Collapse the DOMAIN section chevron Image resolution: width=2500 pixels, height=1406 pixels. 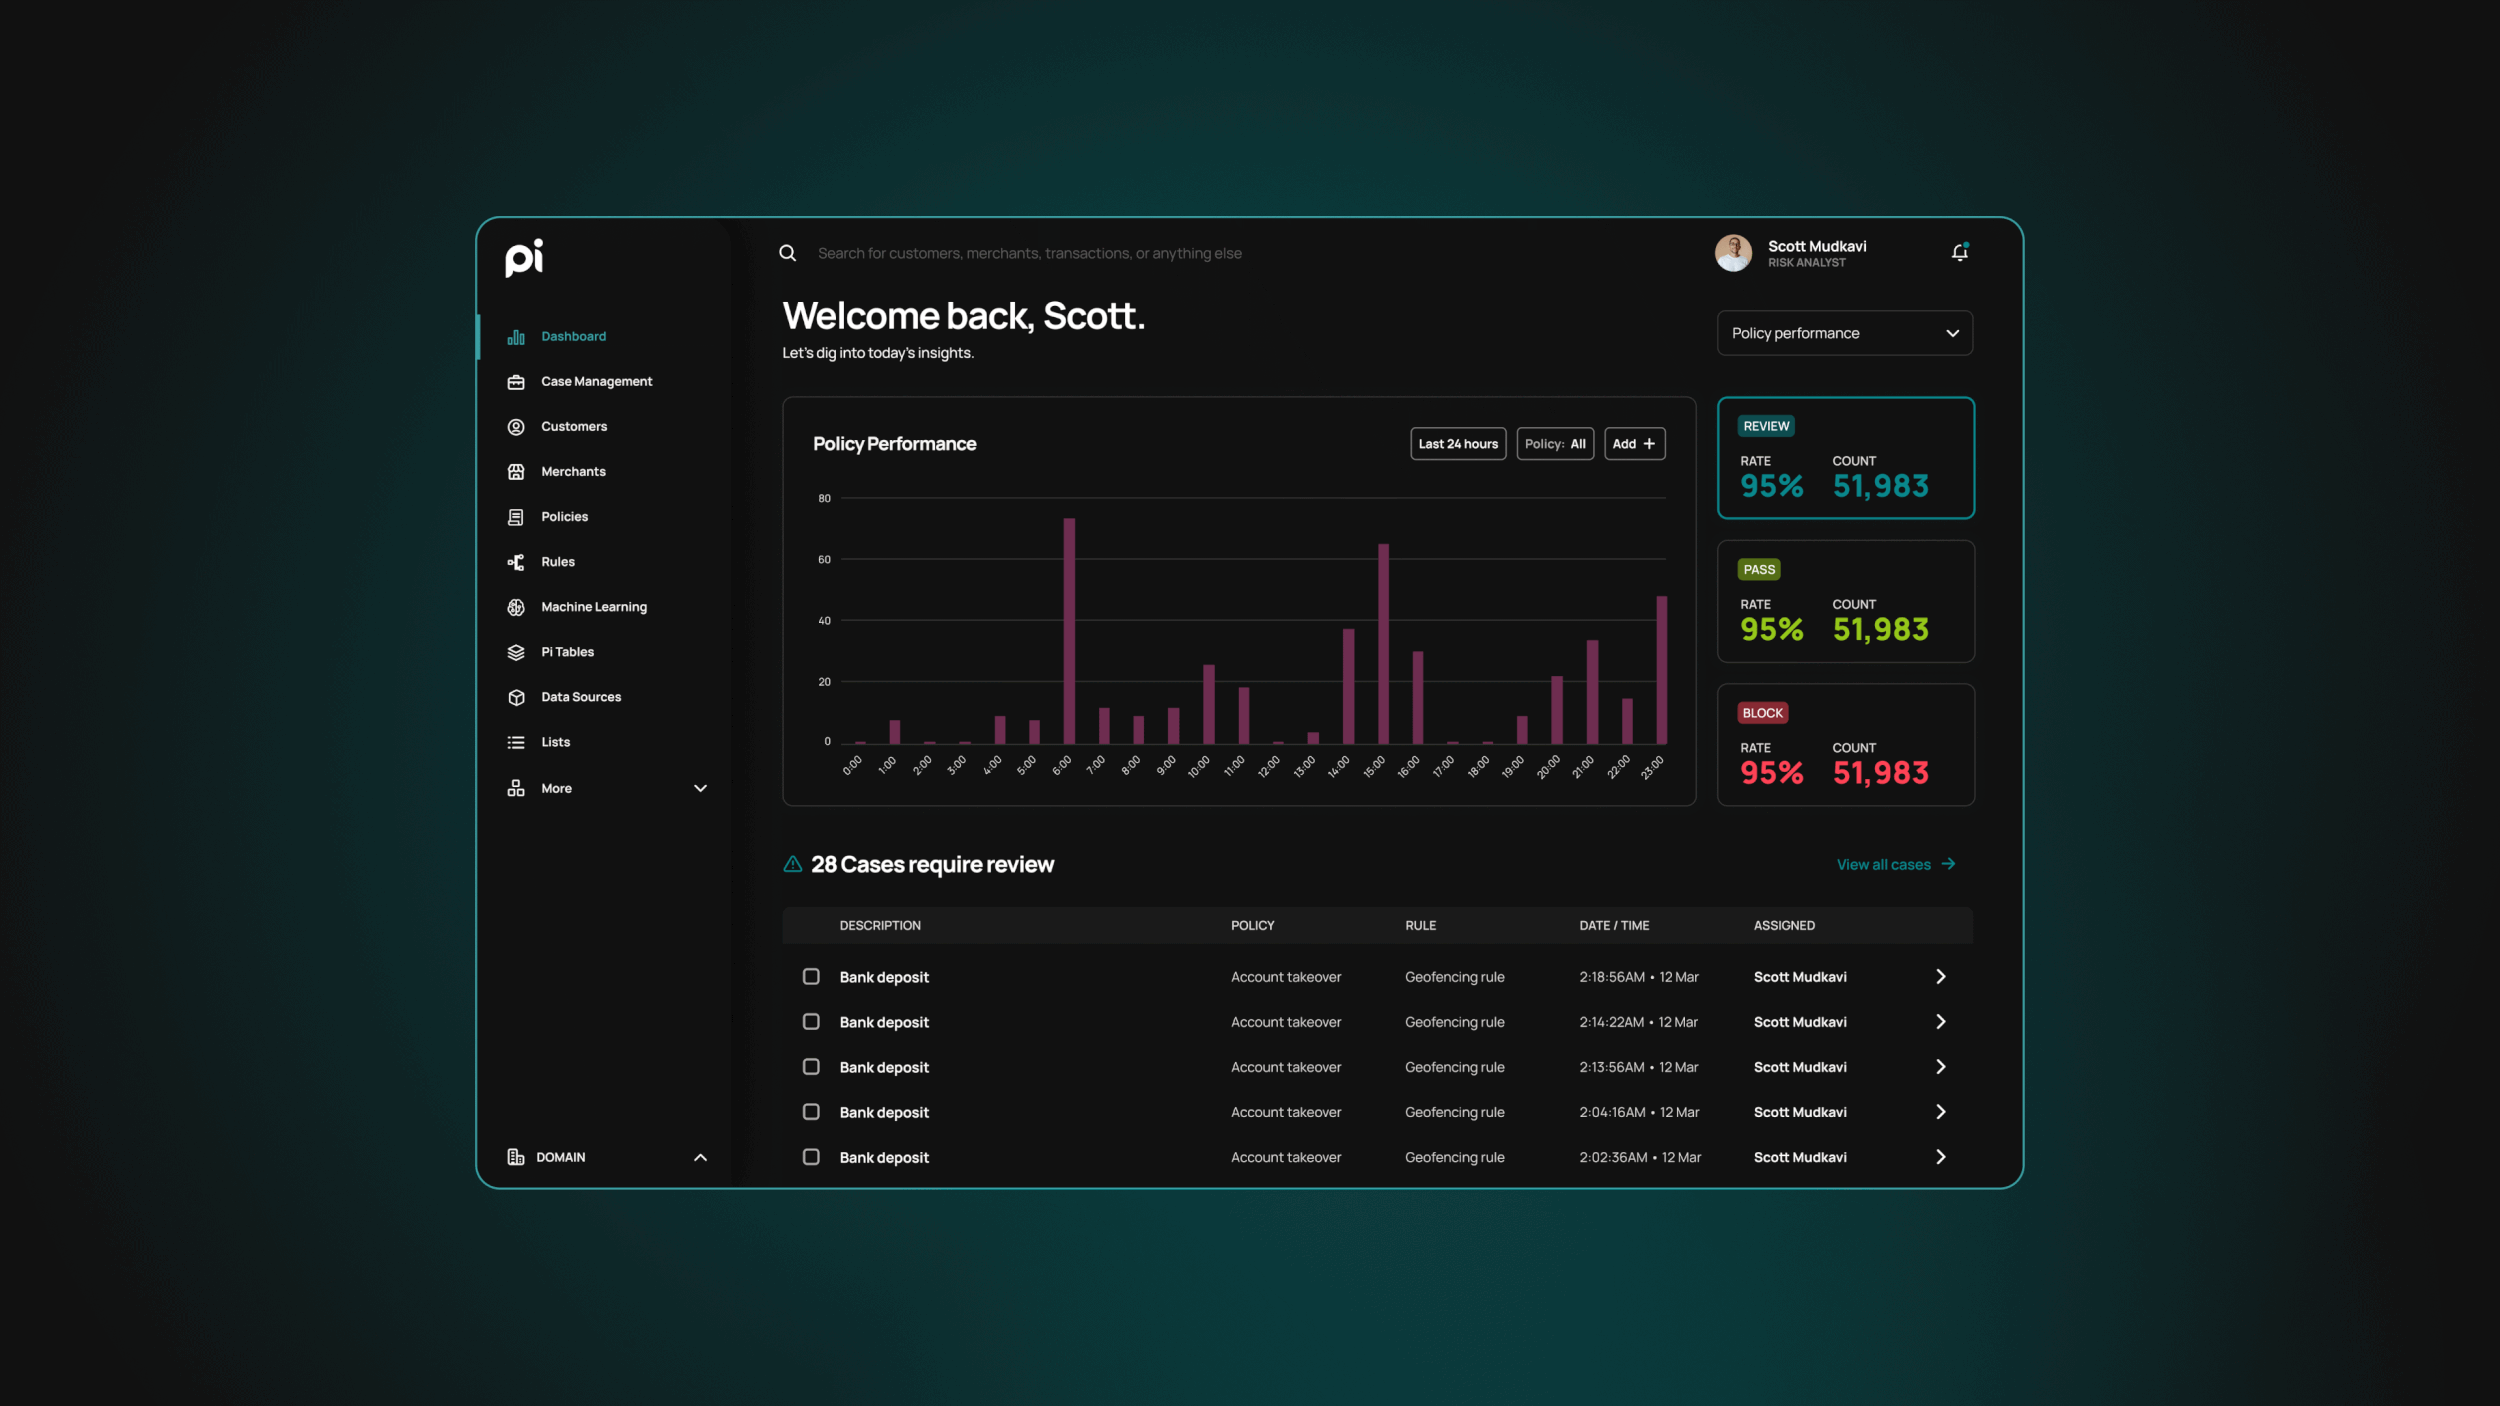coord(700,1157)
